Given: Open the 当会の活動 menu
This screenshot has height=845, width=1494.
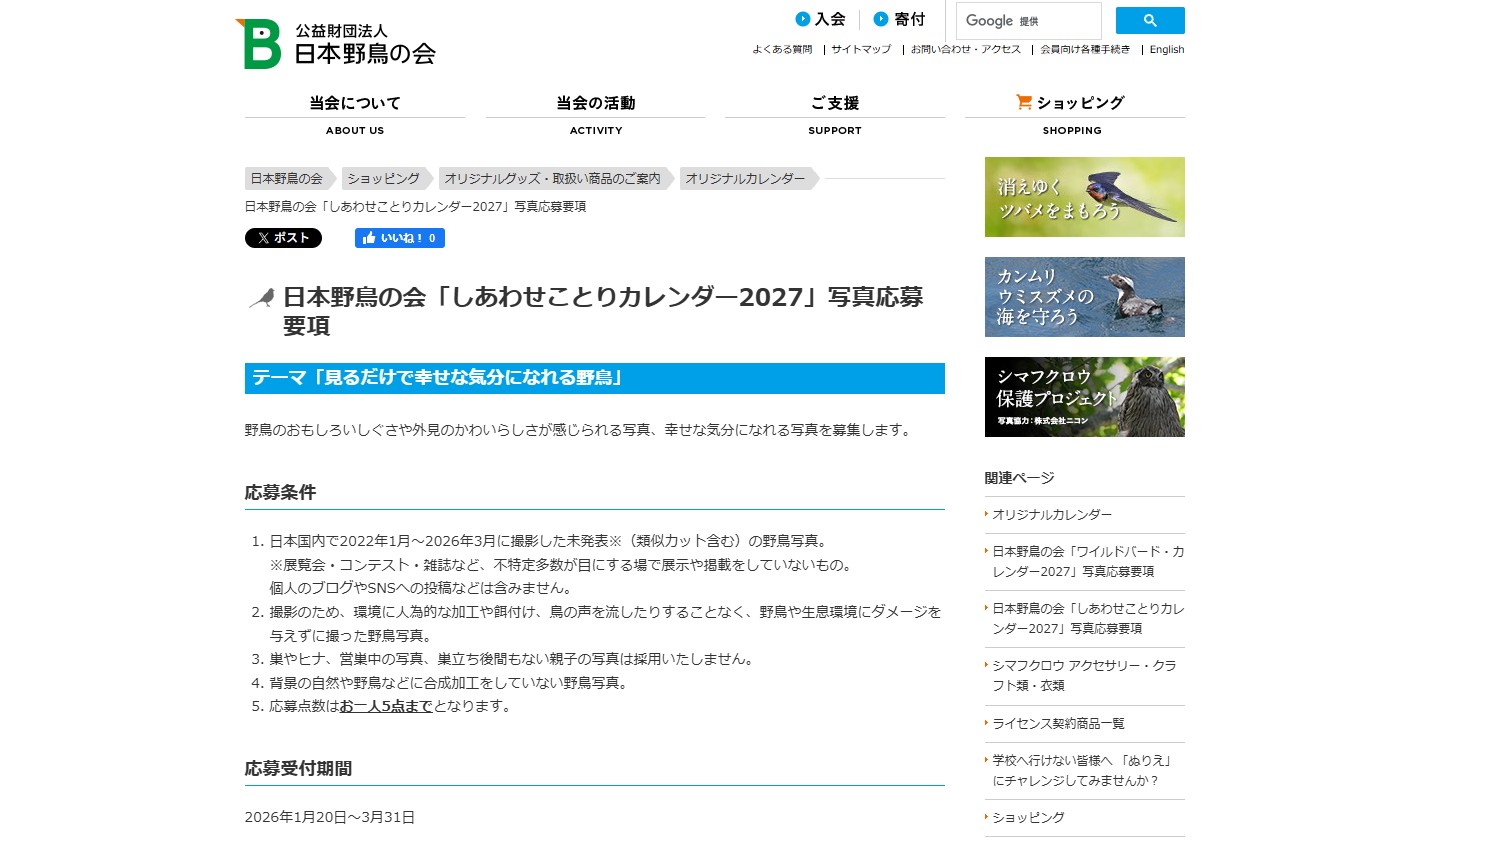Looking at the screenshot, I should pyautogui.click(x=595, y=103).
